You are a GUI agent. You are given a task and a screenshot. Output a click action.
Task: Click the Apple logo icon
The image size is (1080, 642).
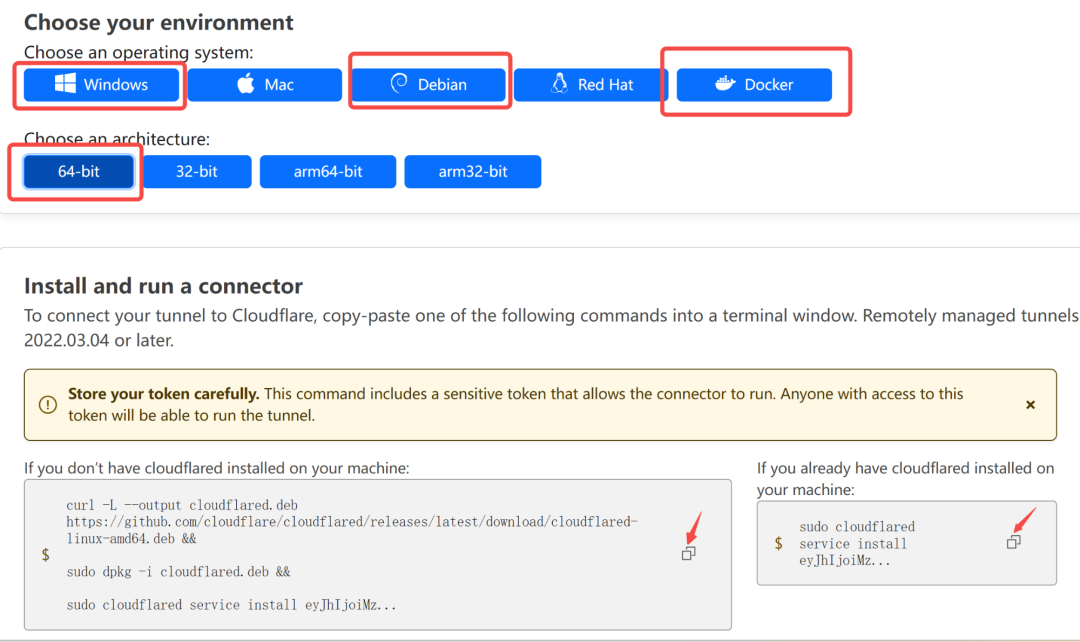pyautogui.click(x=246, y=84)
